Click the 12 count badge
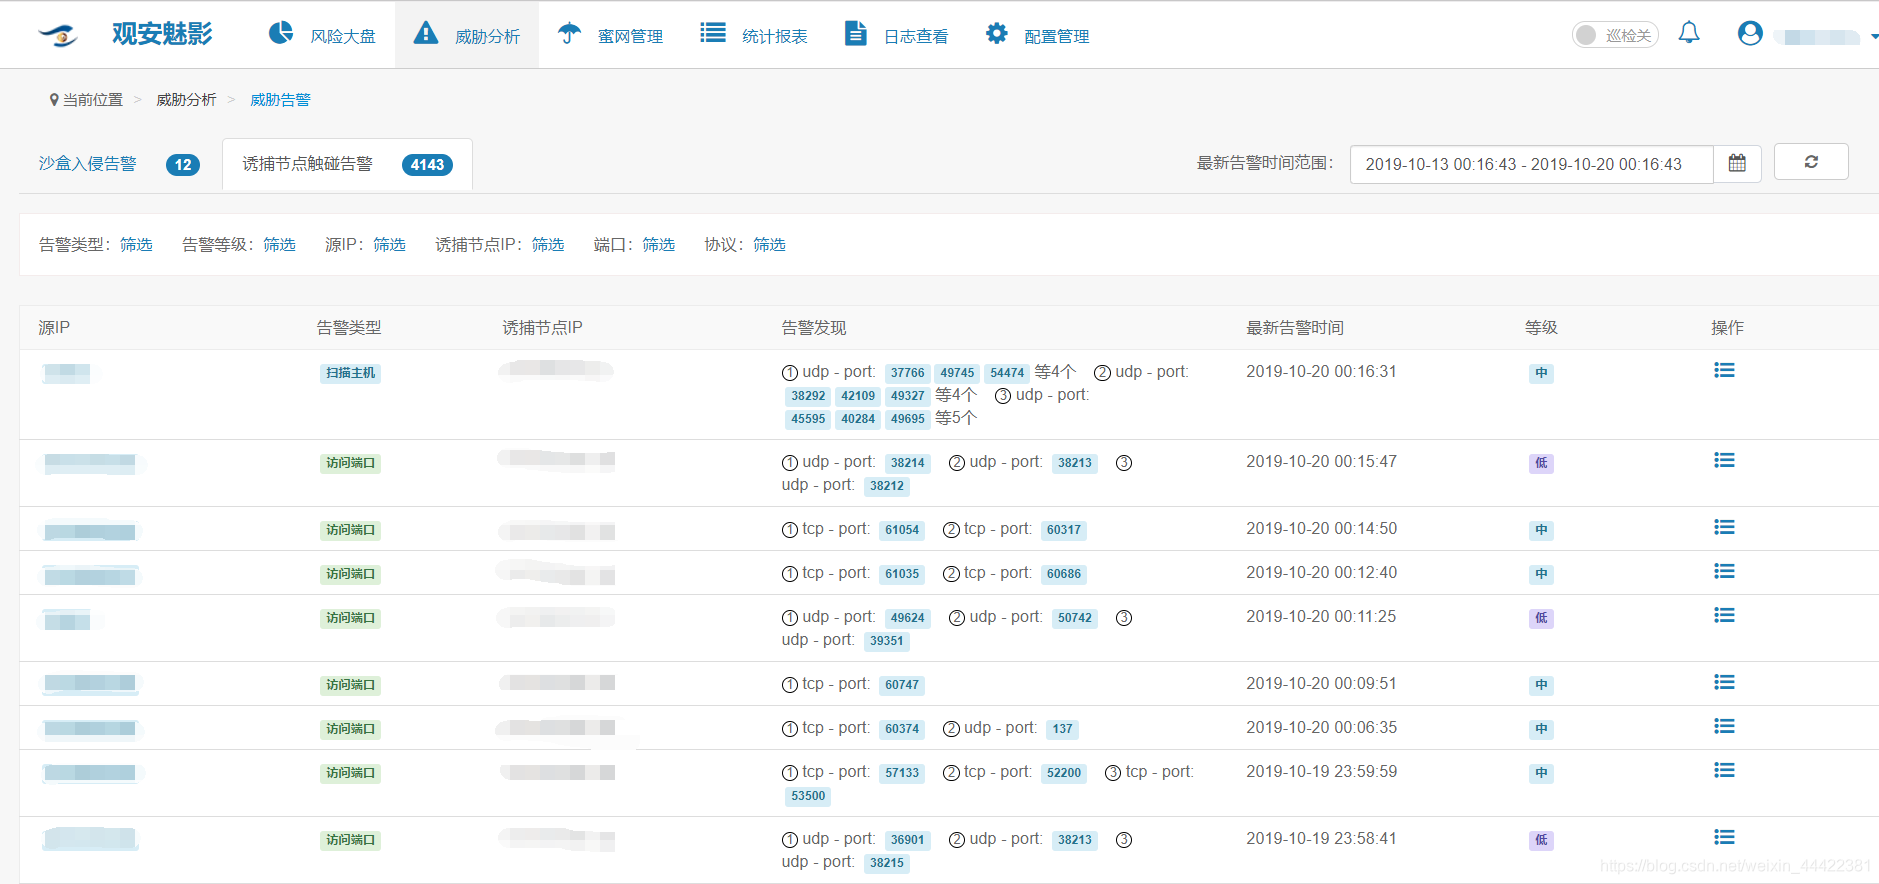Viewport: 1879px width, 884px height. (183, 165)
